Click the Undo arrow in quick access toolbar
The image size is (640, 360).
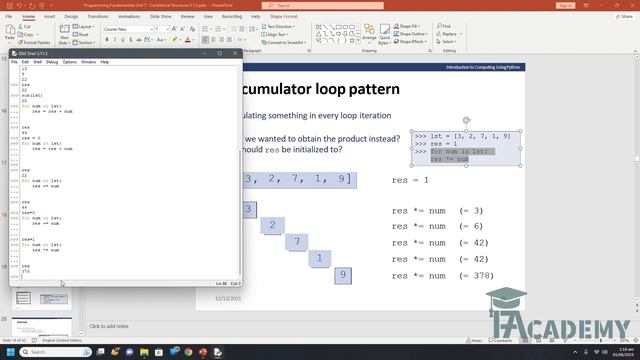tap(19, 5)
